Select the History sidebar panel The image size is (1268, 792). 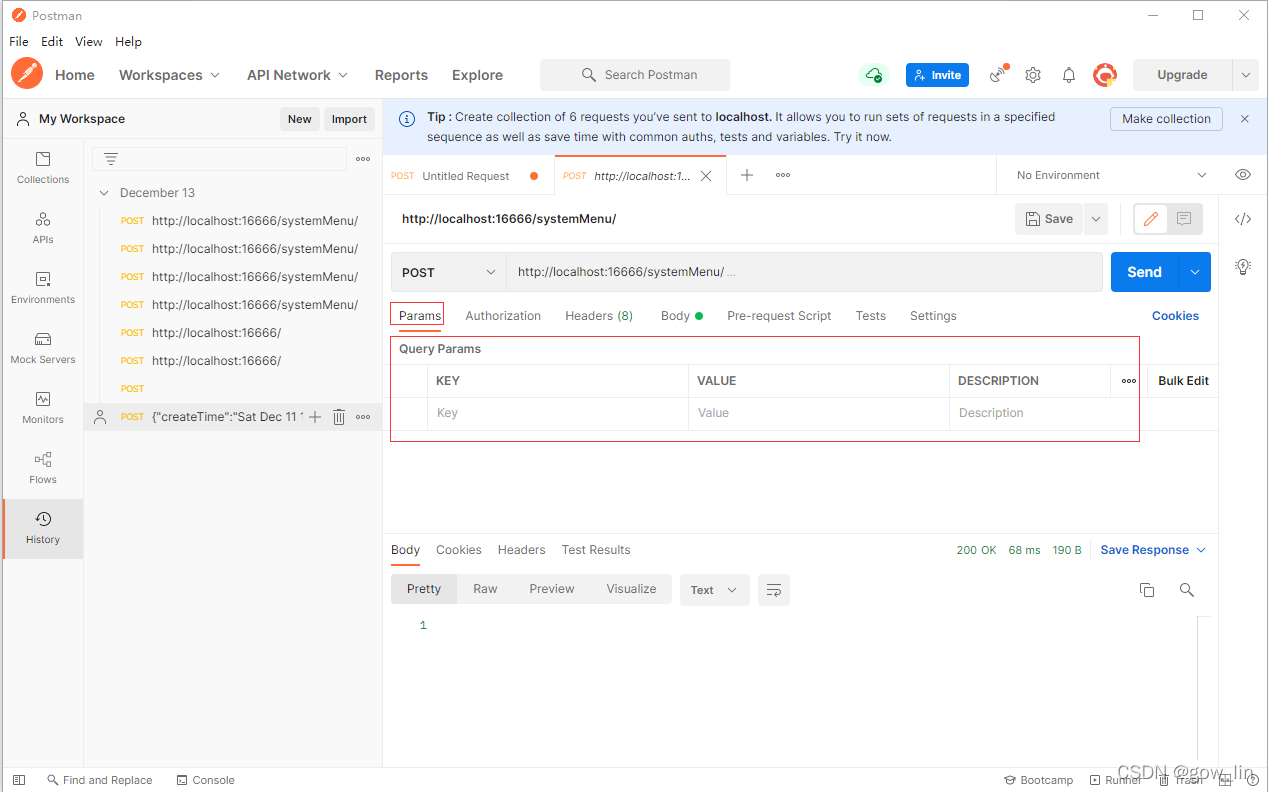[43, 528]
